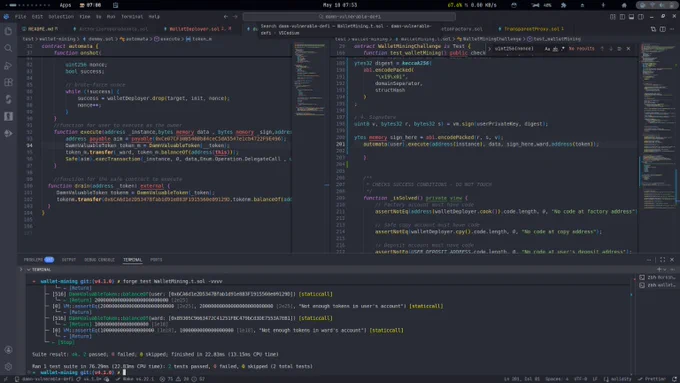
Task: Click execute in the left breadcrumb
Action: coord(170,39)
